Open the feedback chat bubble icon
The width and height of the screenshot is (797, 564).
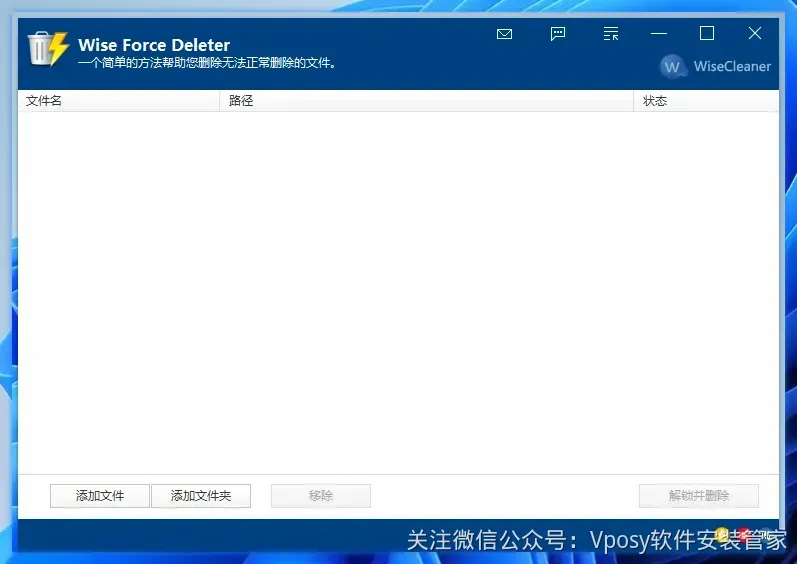(558, 34)
